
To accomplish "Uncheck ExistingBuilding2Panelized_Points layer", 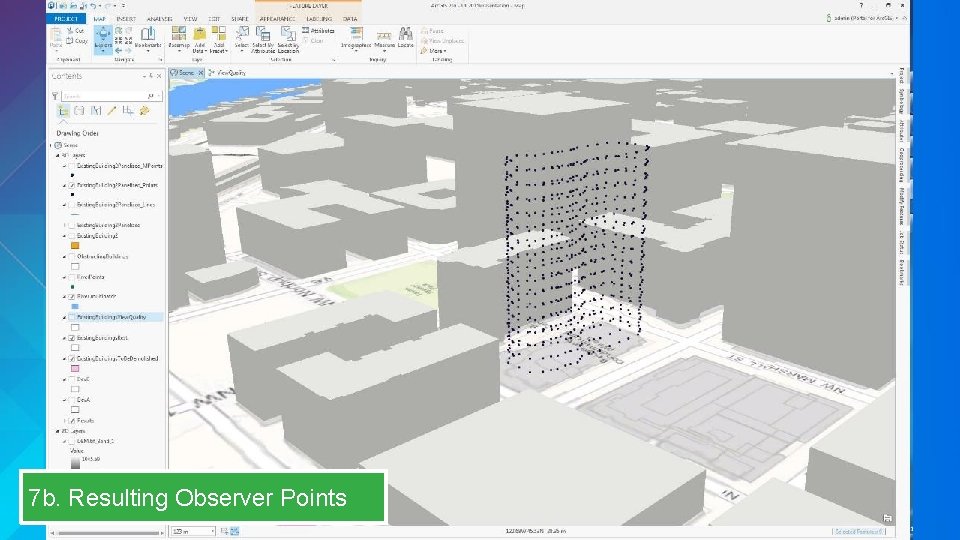I will [x=72, y=185].
